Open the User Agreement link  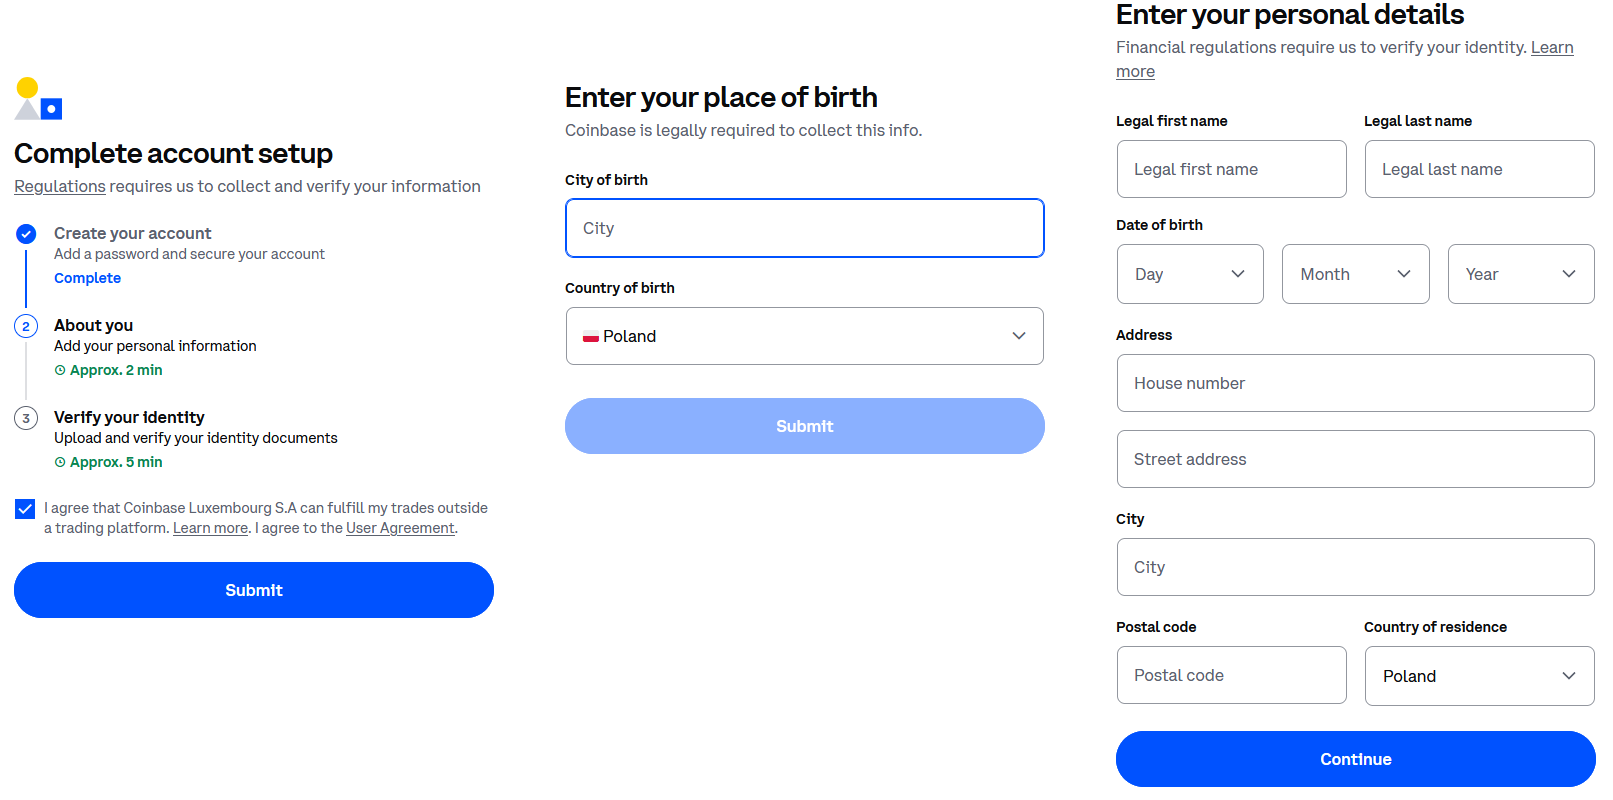point(400,529)
